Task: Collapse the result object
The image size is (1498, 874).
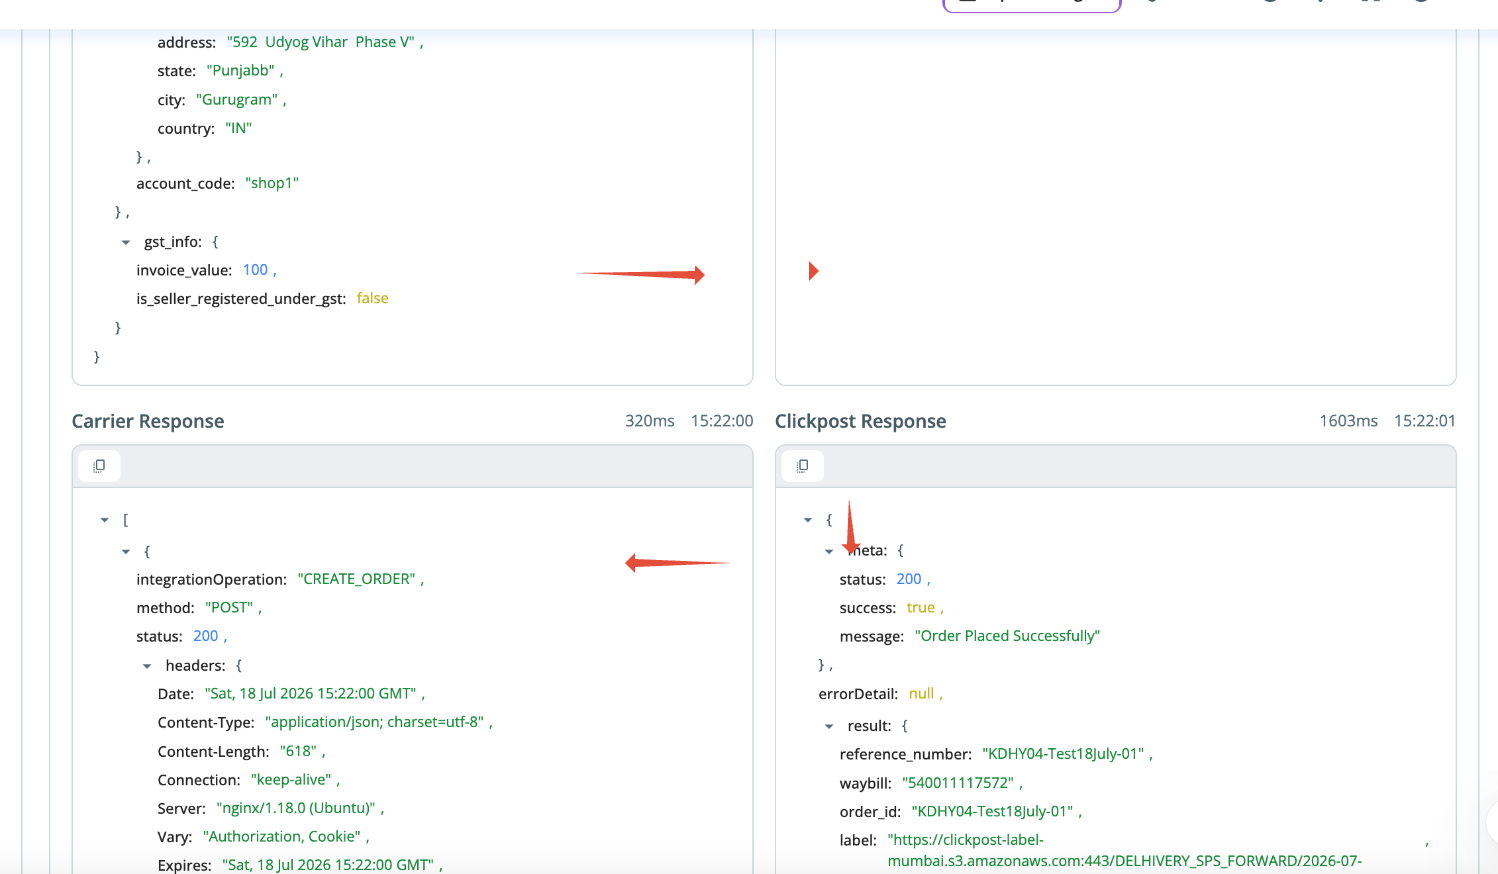Action: [x=829, y=727]
